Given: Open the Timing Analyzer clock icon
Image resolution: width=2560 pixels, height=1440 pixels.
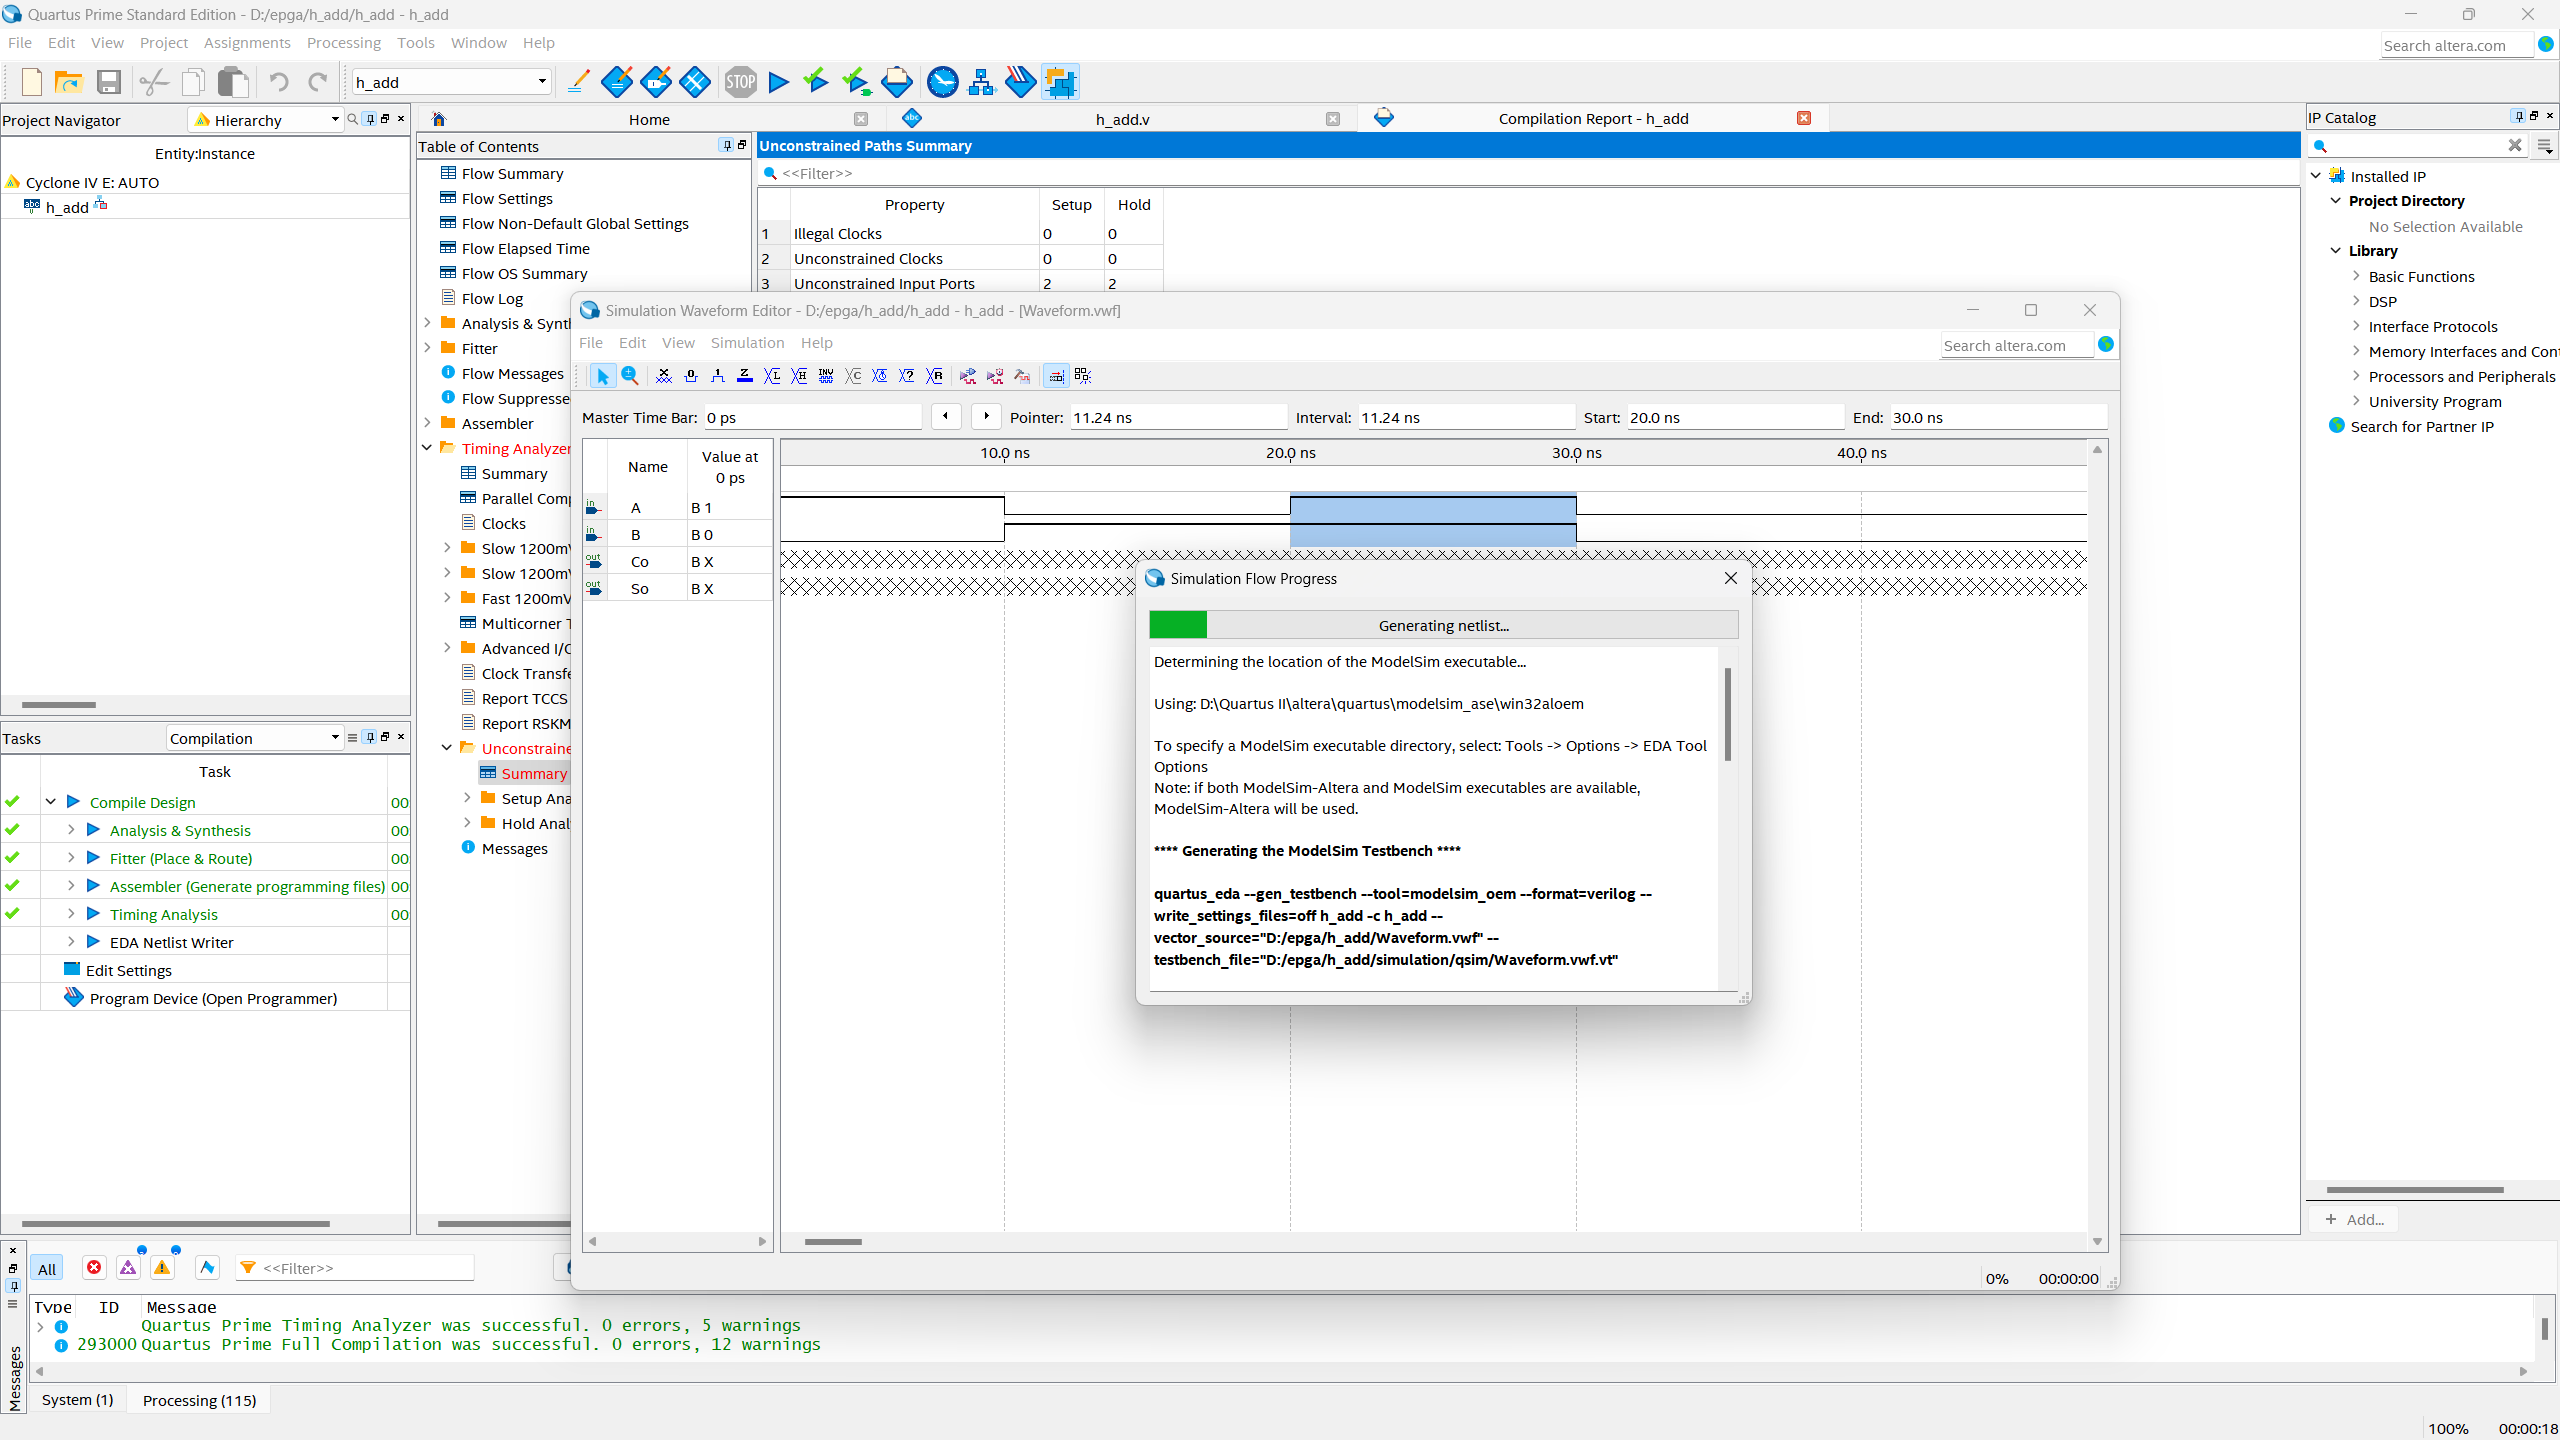Looking at the screenshot, I should (x=942, y=82).
